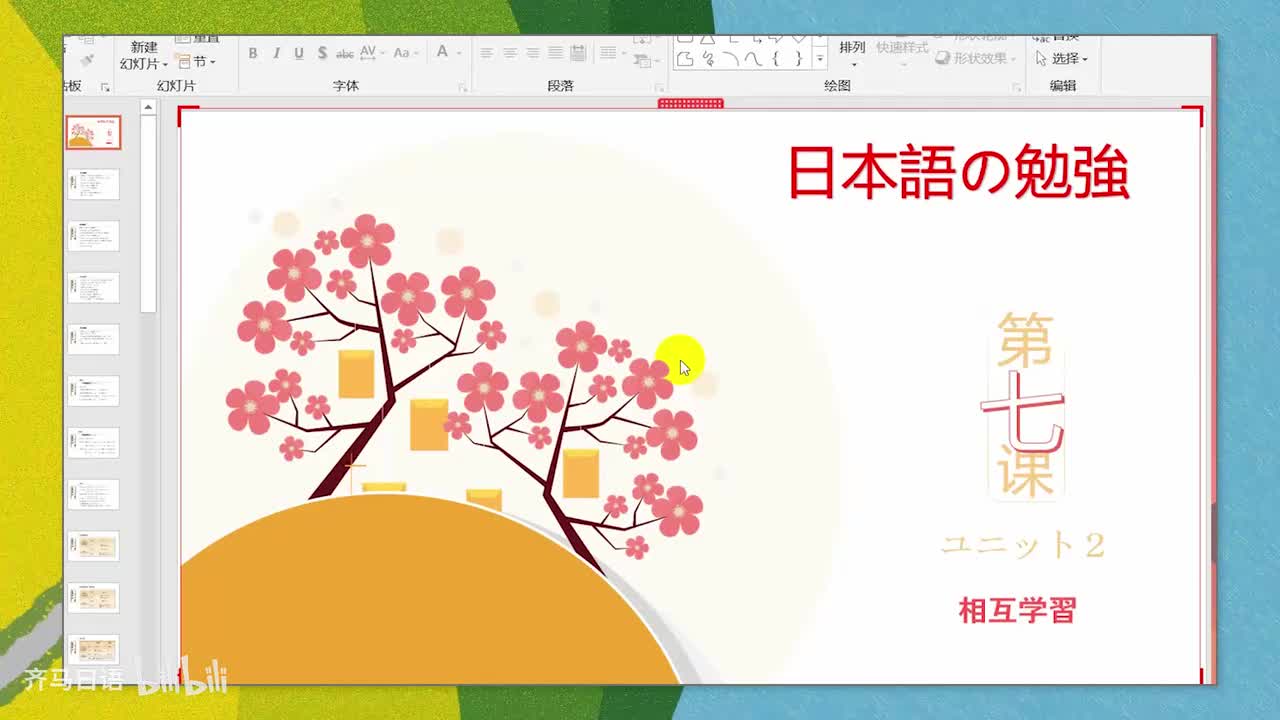Select the eighth slide thumbnail

93,495
